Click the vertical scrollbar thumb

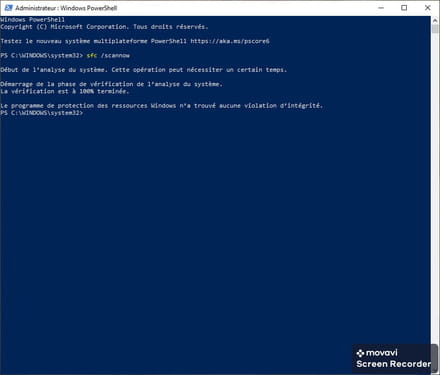tap(435, 29)
